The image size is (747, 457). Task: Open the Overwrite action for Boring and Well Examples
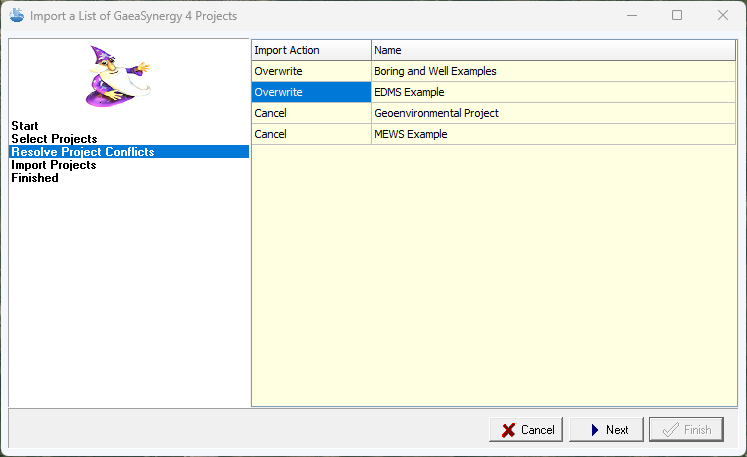click(311, 71)
